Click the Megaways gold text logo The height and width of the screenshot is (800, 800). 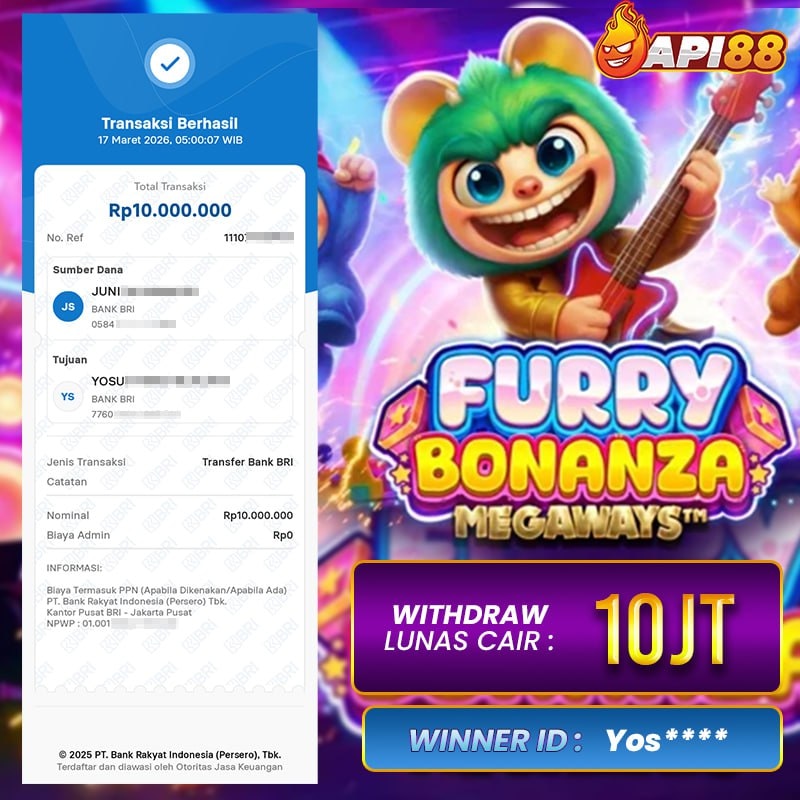581,521
